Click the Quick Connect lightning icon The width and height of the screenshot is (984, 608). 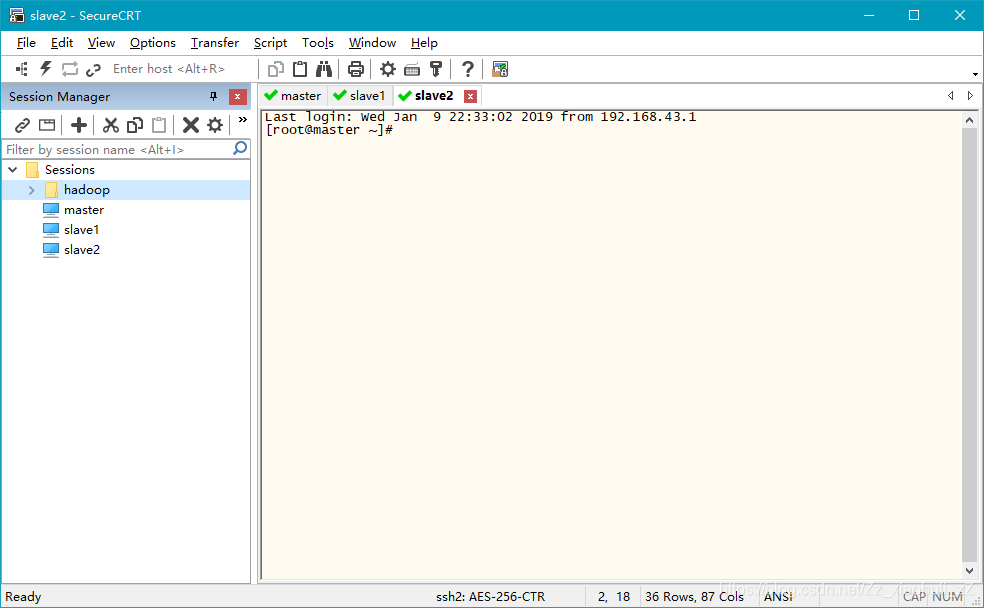click(46, 69)
